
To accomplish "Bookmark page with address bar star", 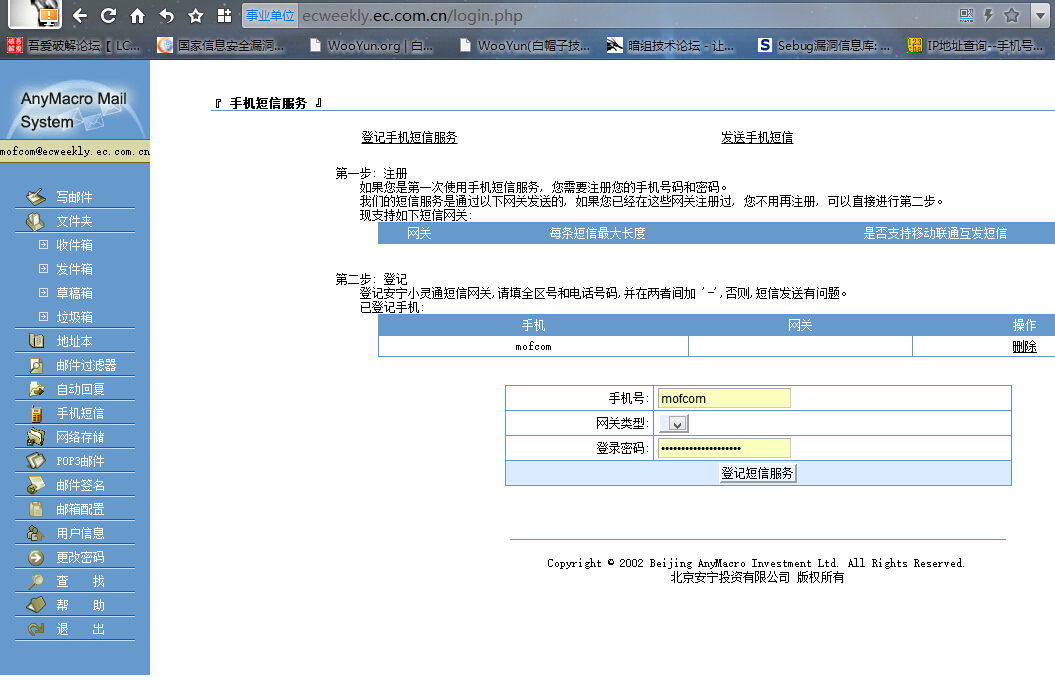I will 1011,15.
